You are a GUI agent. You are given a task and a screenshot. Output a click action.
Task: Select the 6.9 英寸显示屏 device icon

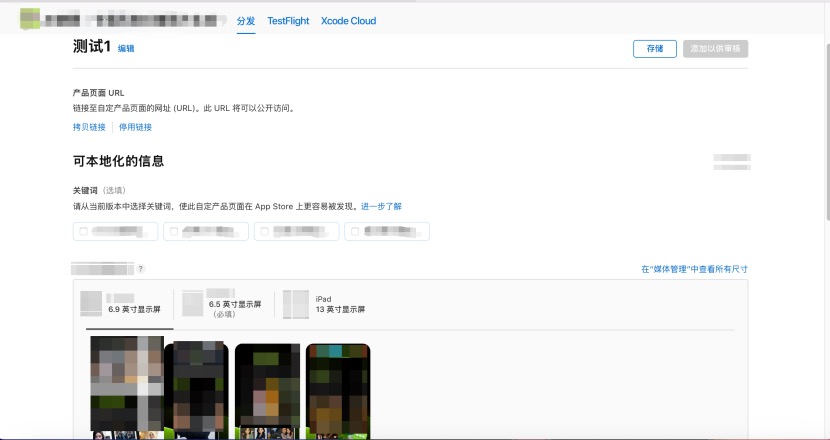91,303
